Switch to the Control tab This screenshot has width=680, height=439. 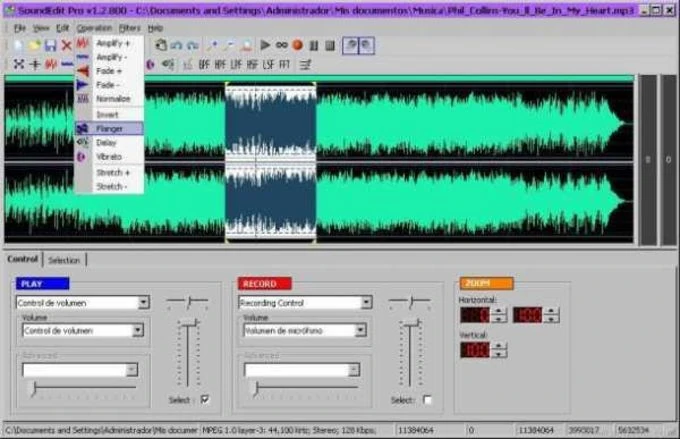point(23,259)
